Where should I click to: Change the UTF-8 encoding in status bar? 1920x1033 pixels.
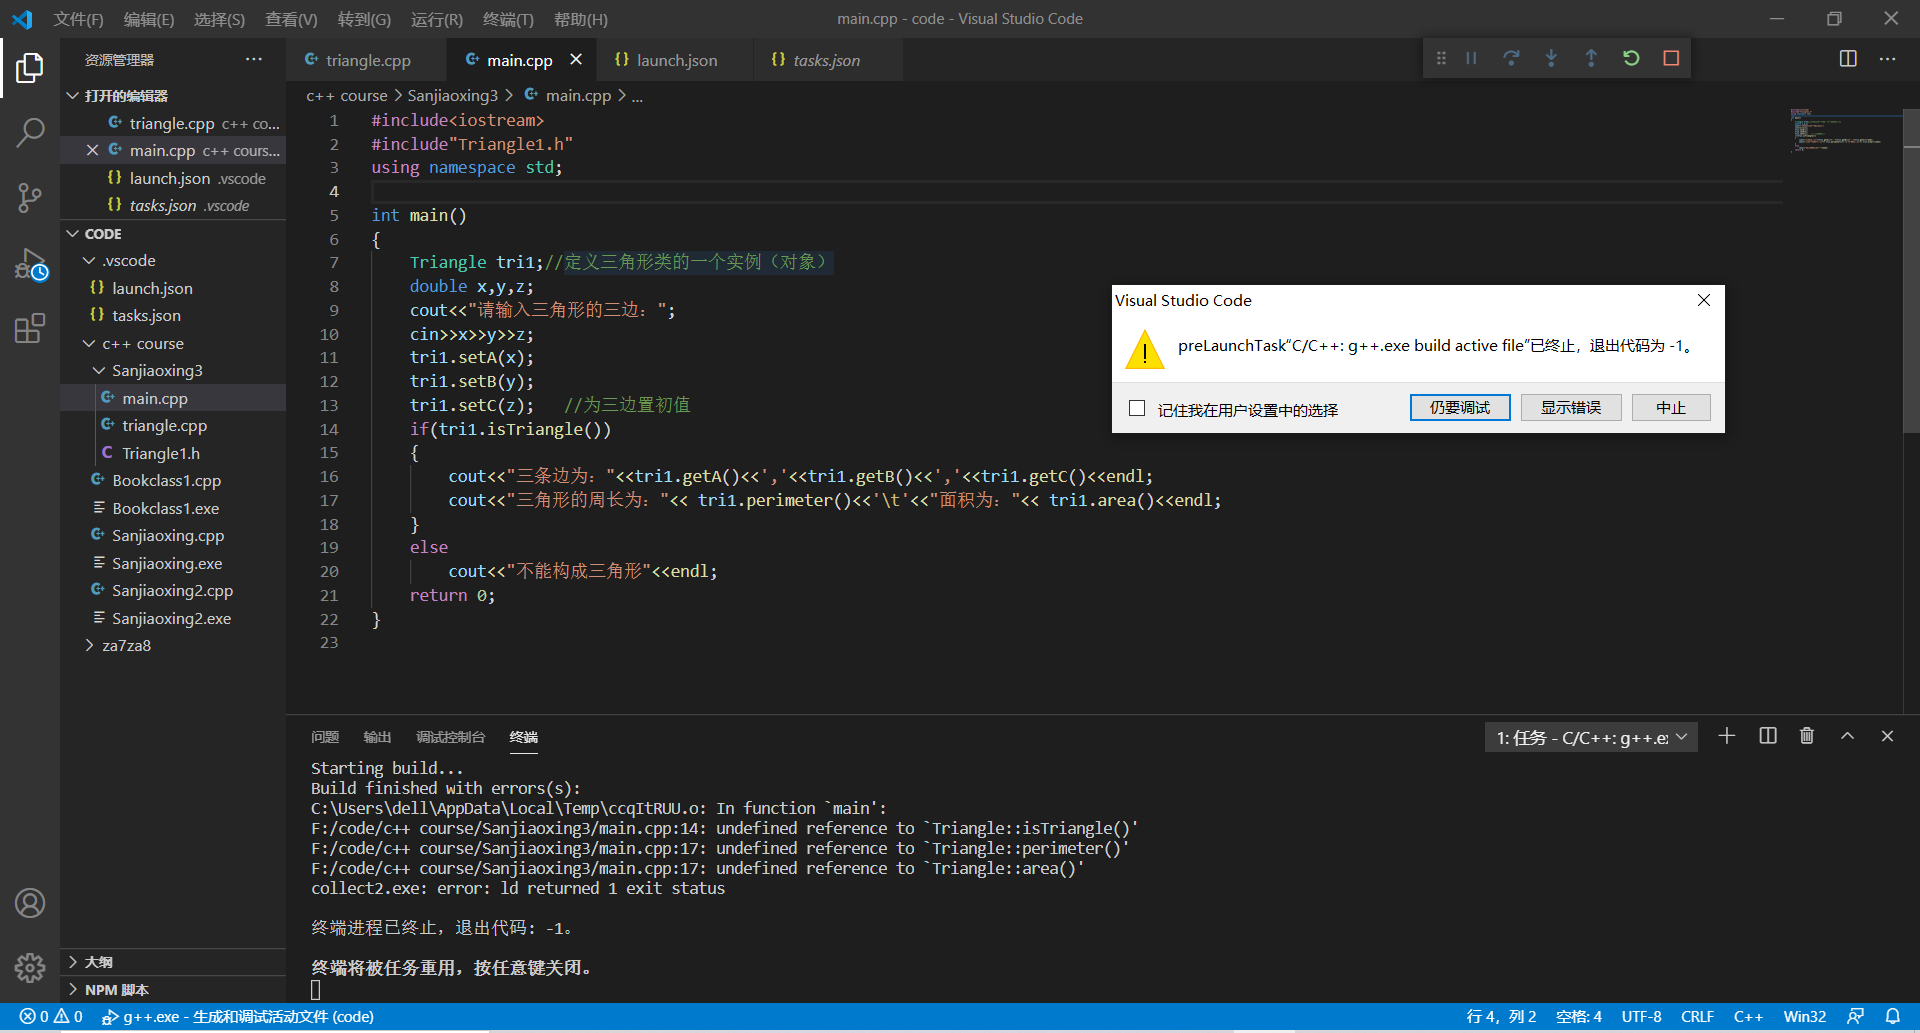tap(1641, 1016)
